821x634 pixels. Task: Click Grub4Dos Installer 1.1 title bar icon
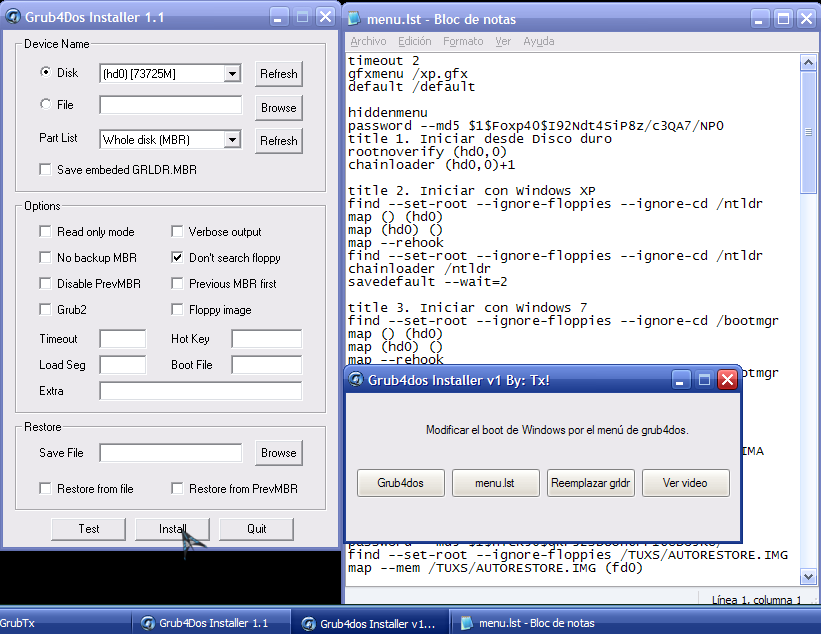pos(14,17)
